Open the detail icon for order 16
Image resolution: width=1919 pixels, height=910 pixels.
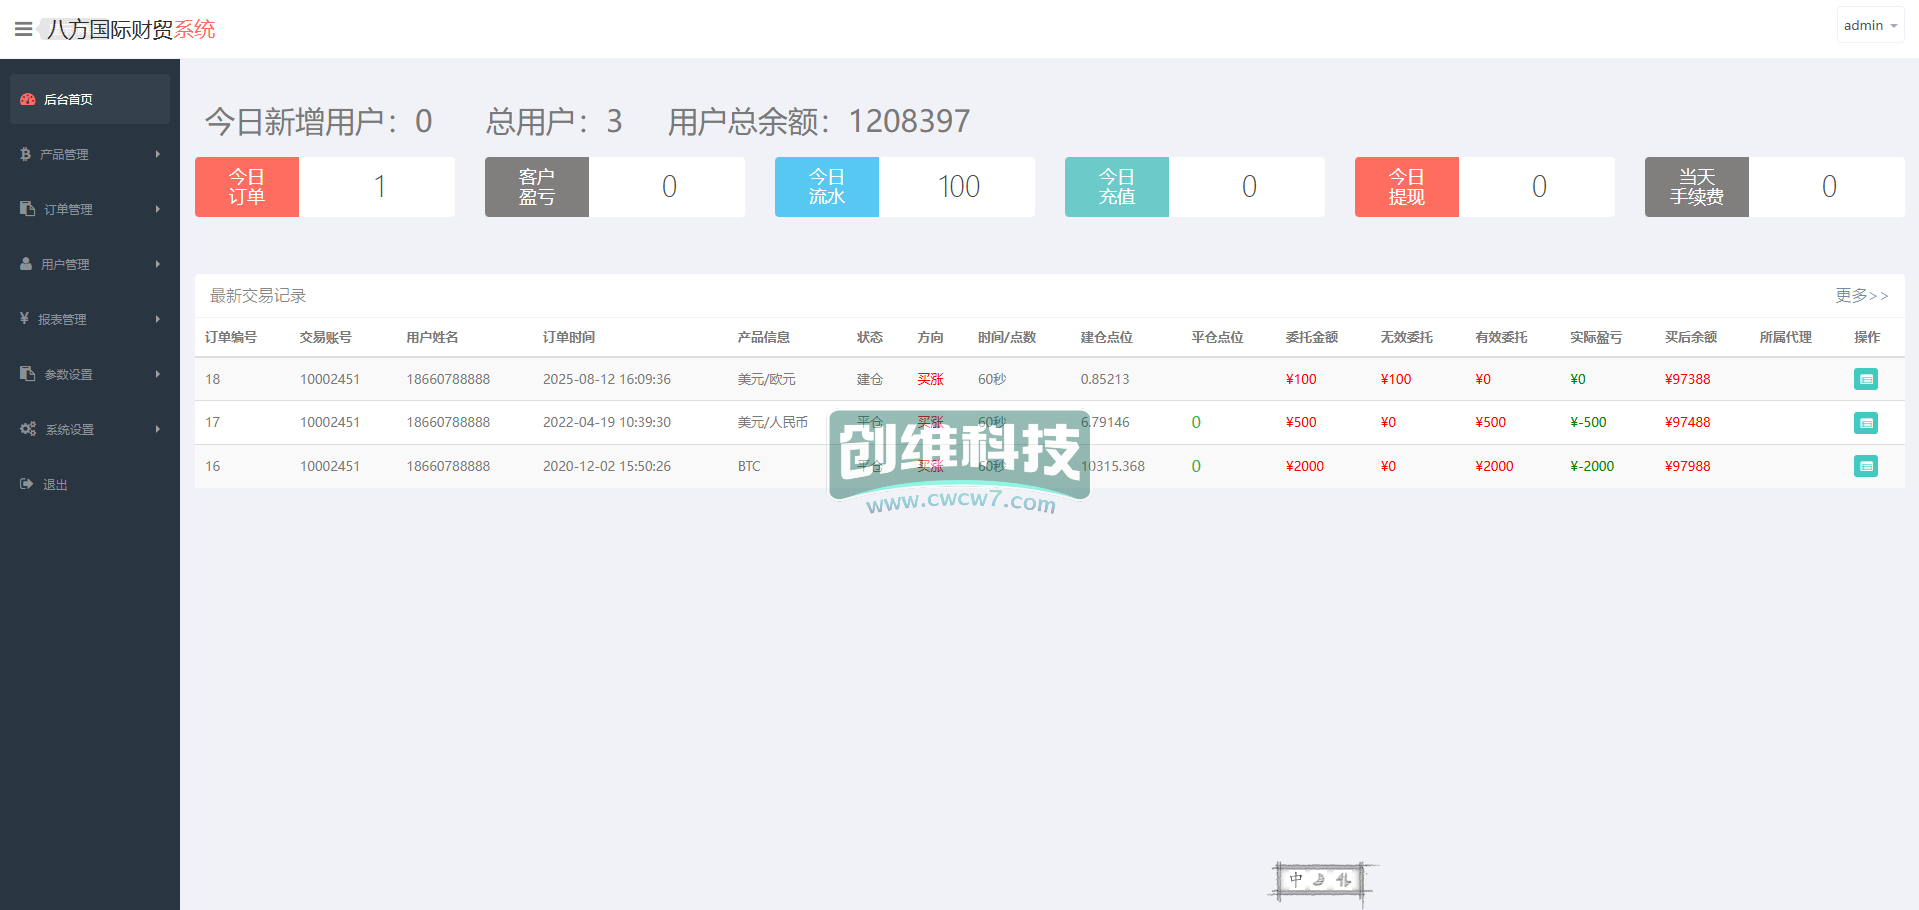(x=1866, y=466)
